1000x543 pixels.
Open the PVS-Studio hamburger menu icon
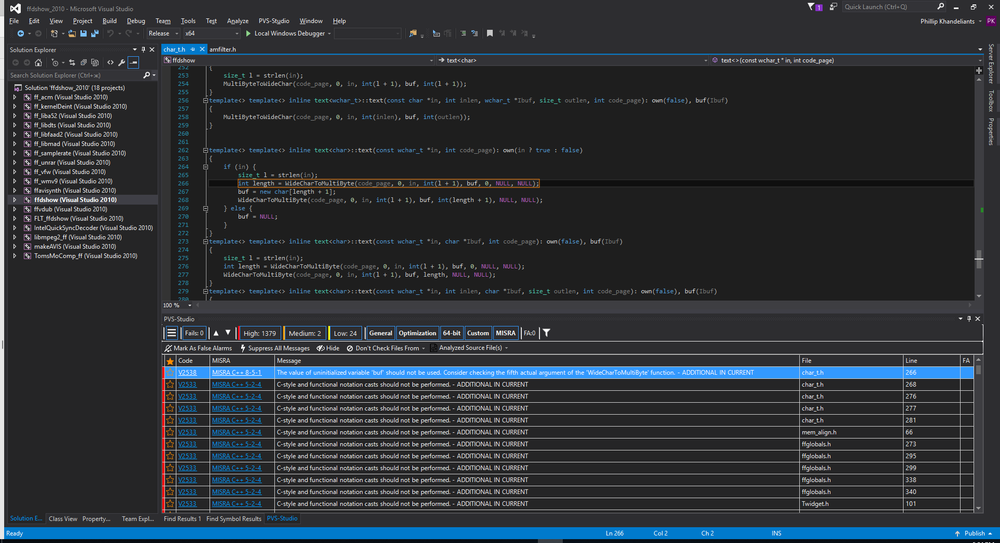(x=171, y=333)
